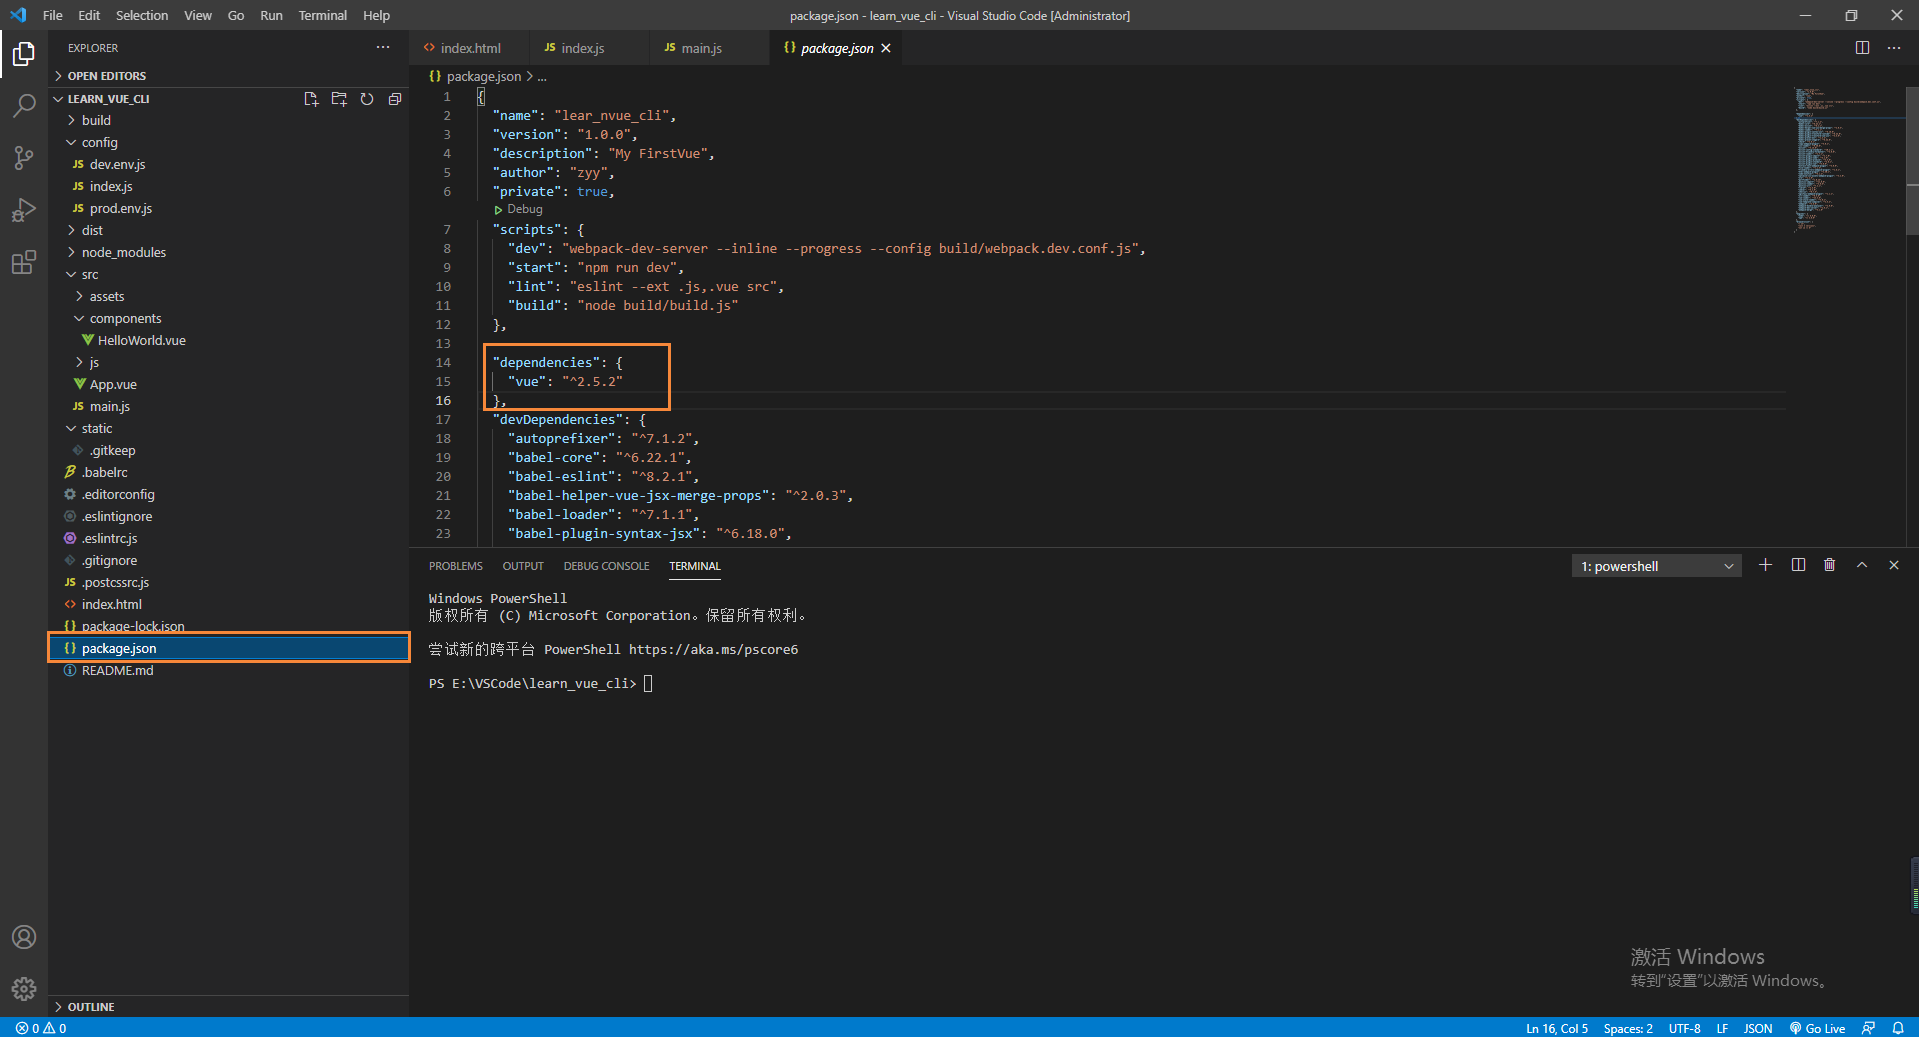The height and width of the screenshot is (1037, 1919).
Task: Open the Extensions view
Action: coord(24,262)
